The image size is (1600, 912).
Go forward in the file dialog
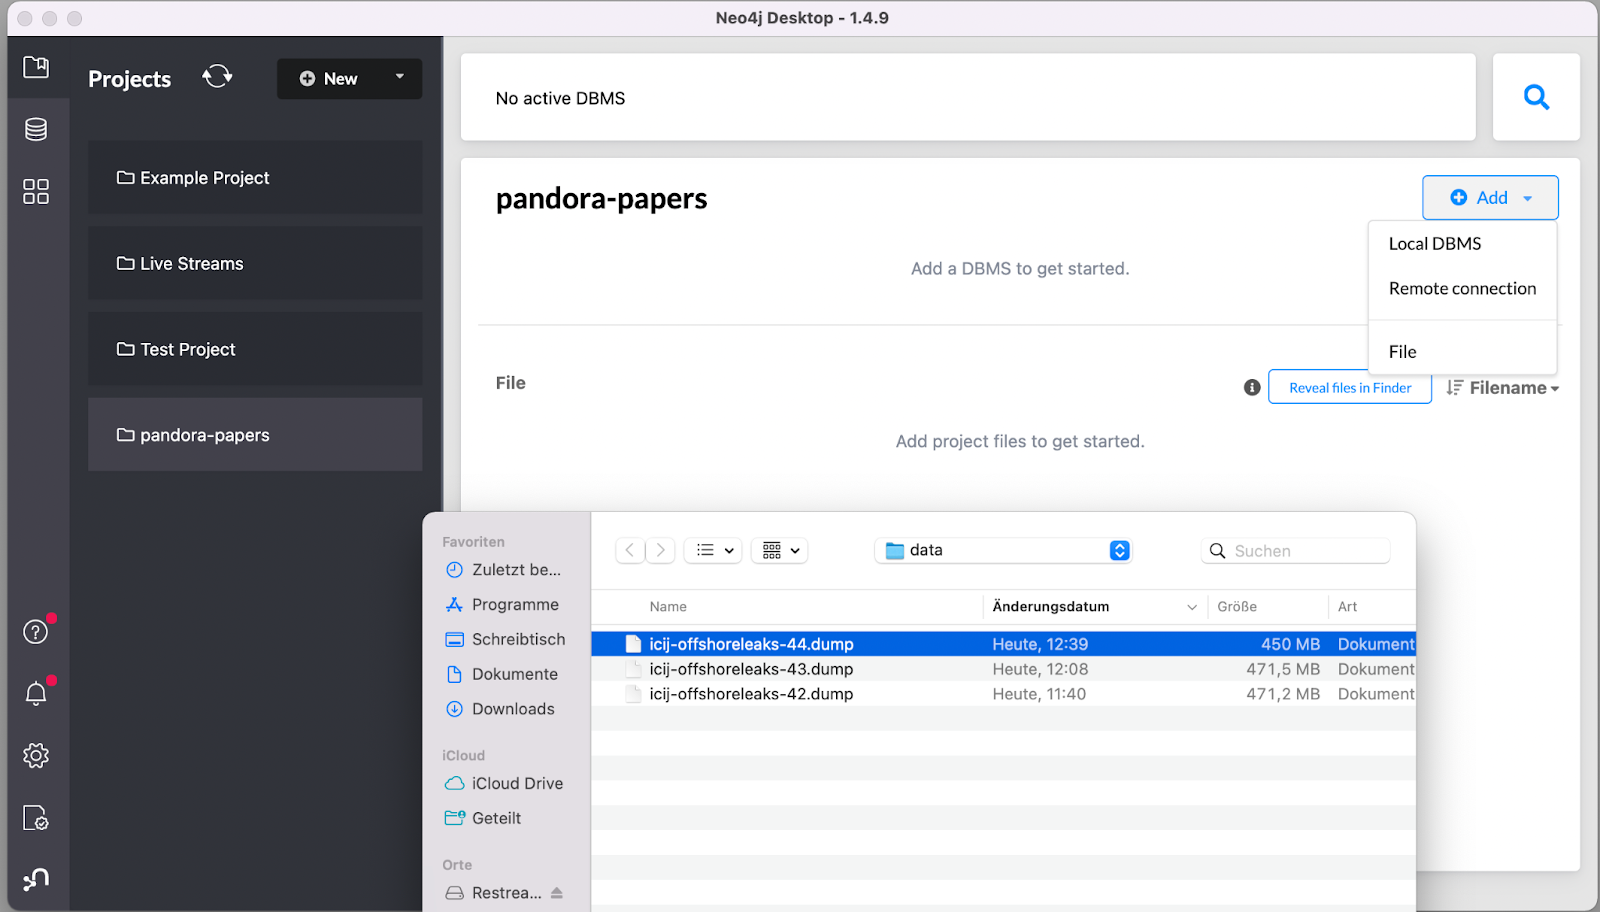660,550
